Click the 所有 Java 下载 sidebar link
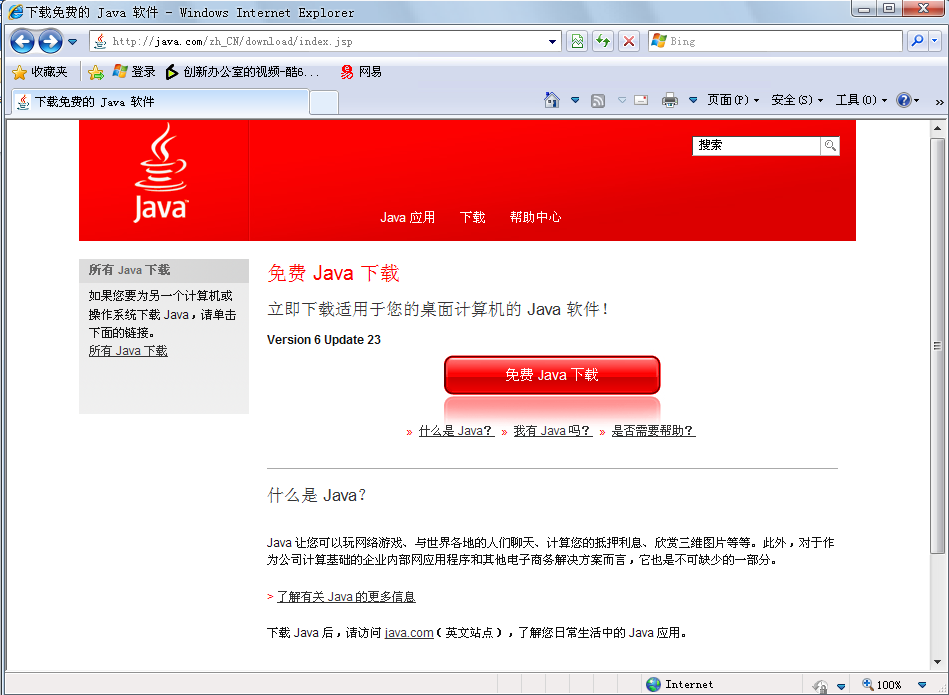 [128, 351]
